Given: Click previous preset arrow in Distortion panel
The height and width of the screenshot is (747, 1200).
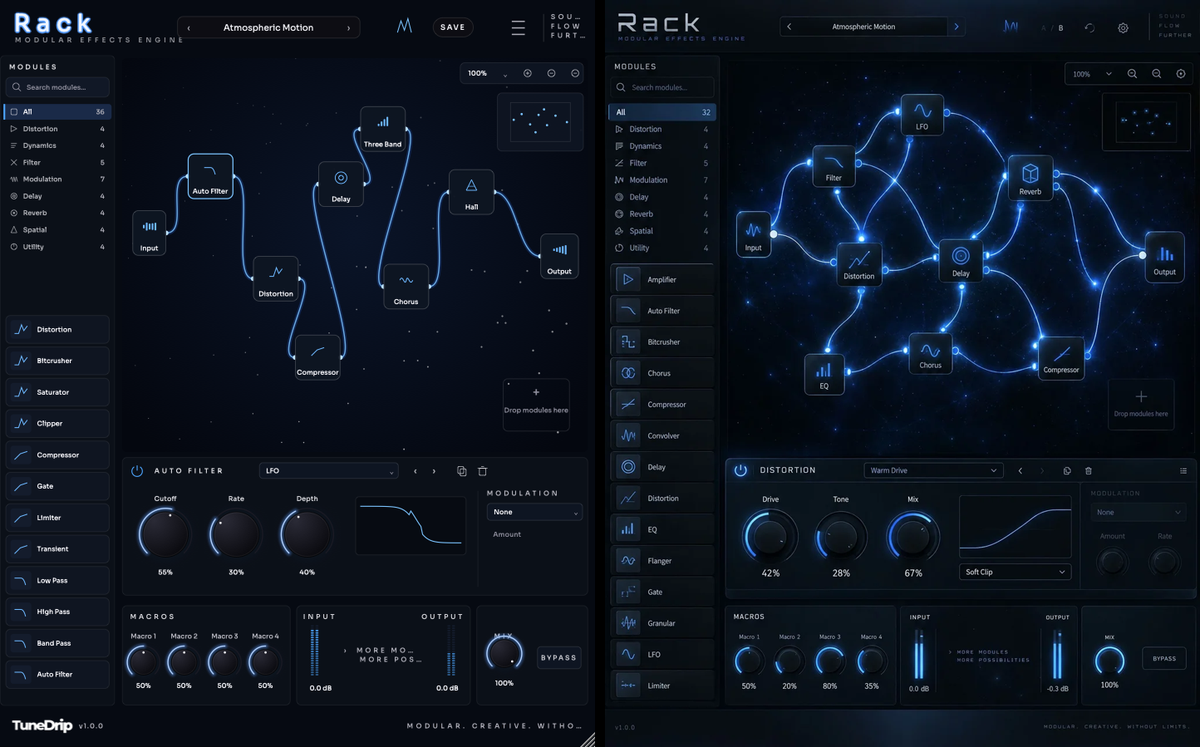Looking at the screenshot, I should [1020, 470].
